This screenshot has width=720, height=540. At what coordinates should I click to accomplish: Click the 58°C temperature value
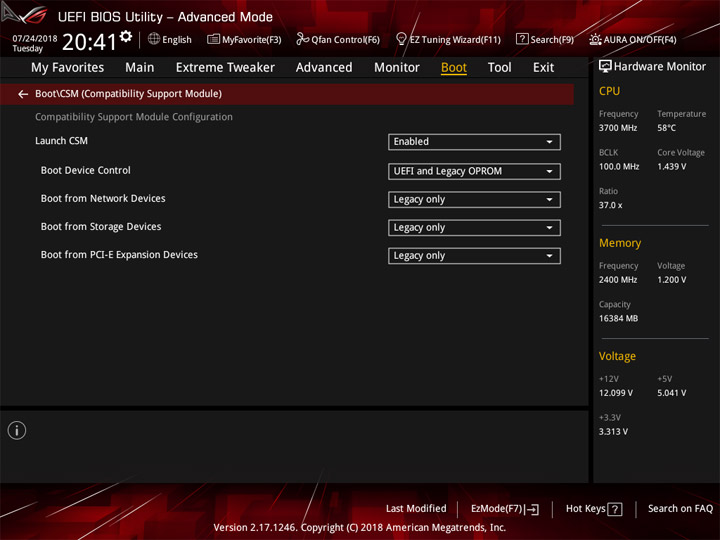(x=666, y=128)
